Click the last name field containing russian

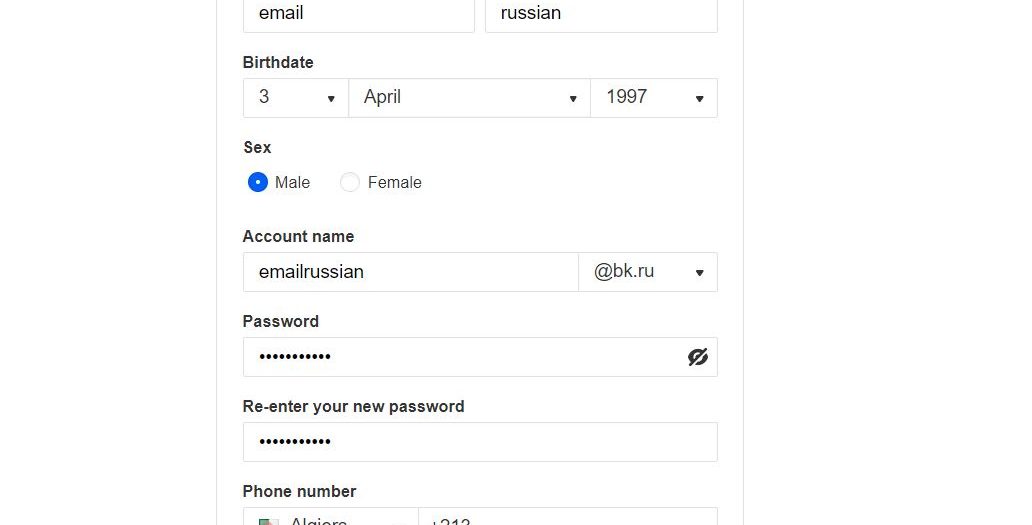pos(601,14)
